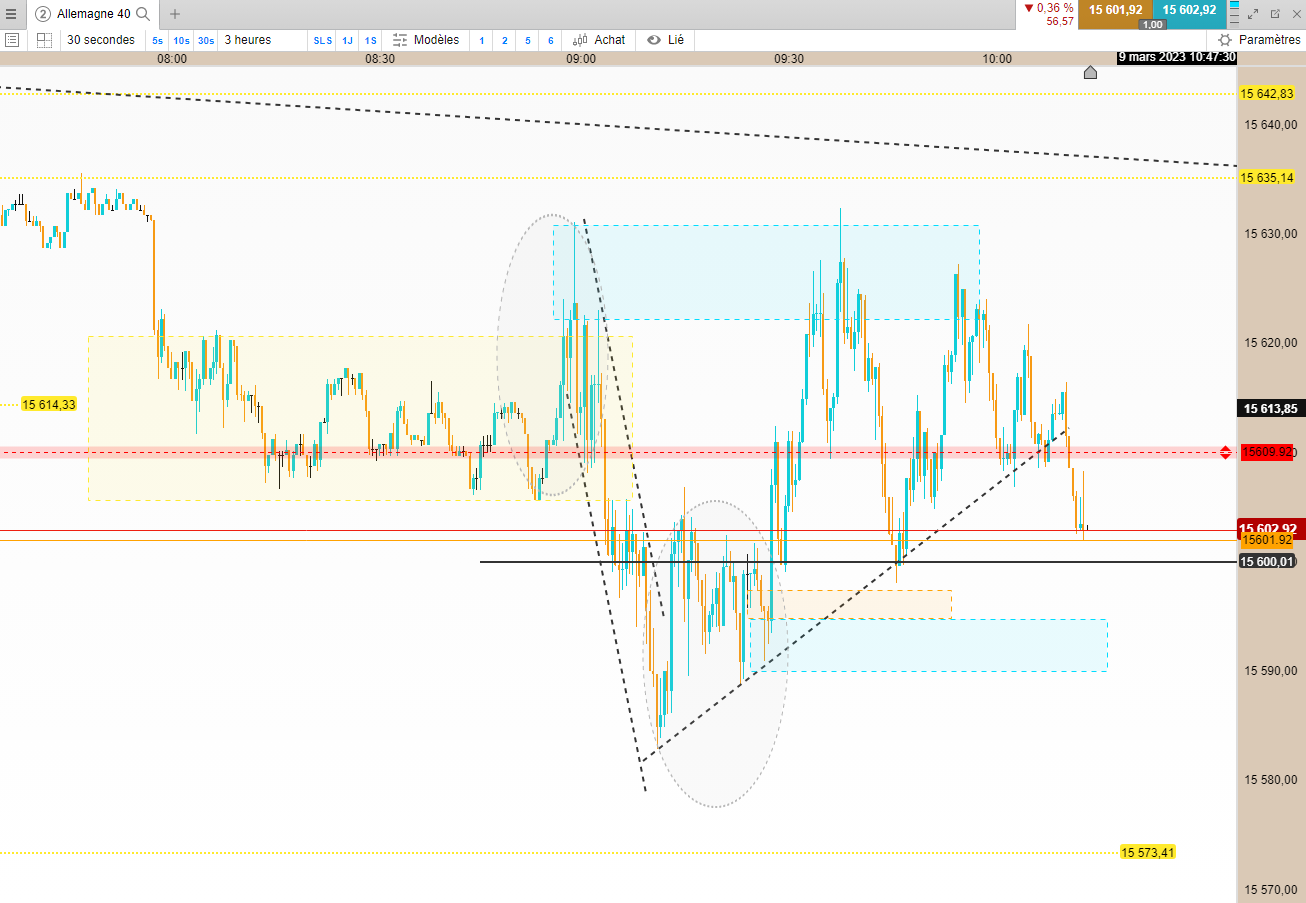This screenshot has width=1306, height=903.
Task: Select the 15 635,14 yellow level label
Action: coord(1267,177)
